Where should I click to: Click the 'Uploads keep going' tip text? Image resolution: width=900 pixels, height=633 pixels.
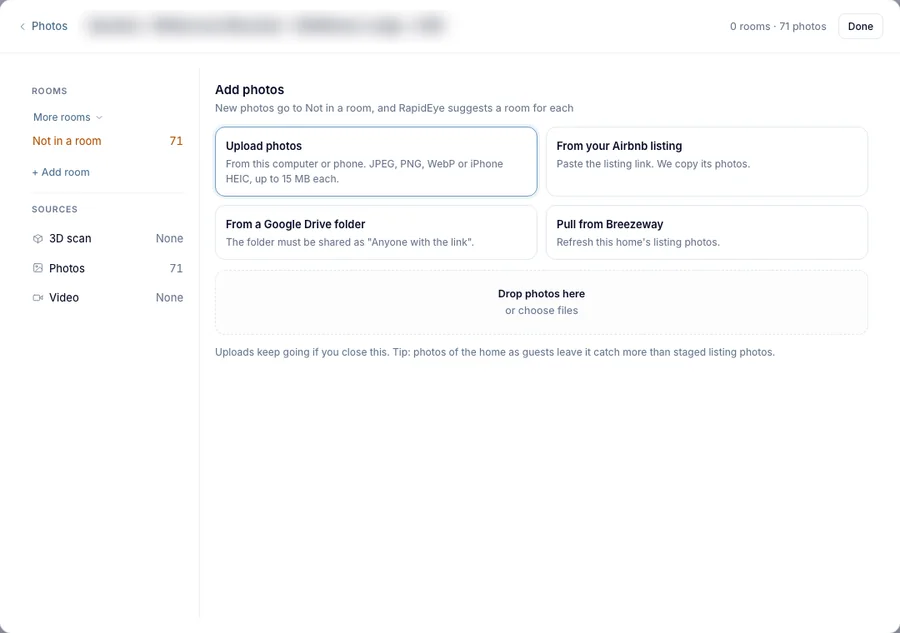495,352
